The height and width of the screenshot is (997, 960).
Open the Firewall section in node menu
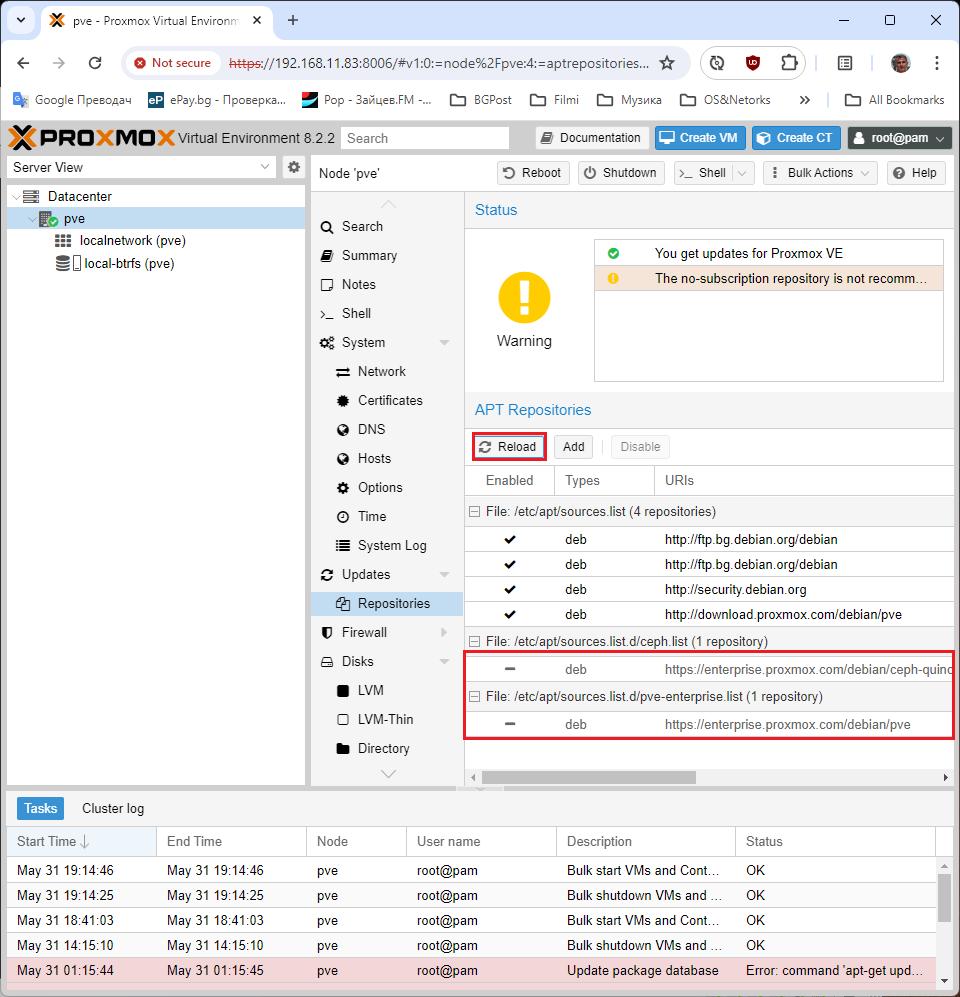point(364,632)
